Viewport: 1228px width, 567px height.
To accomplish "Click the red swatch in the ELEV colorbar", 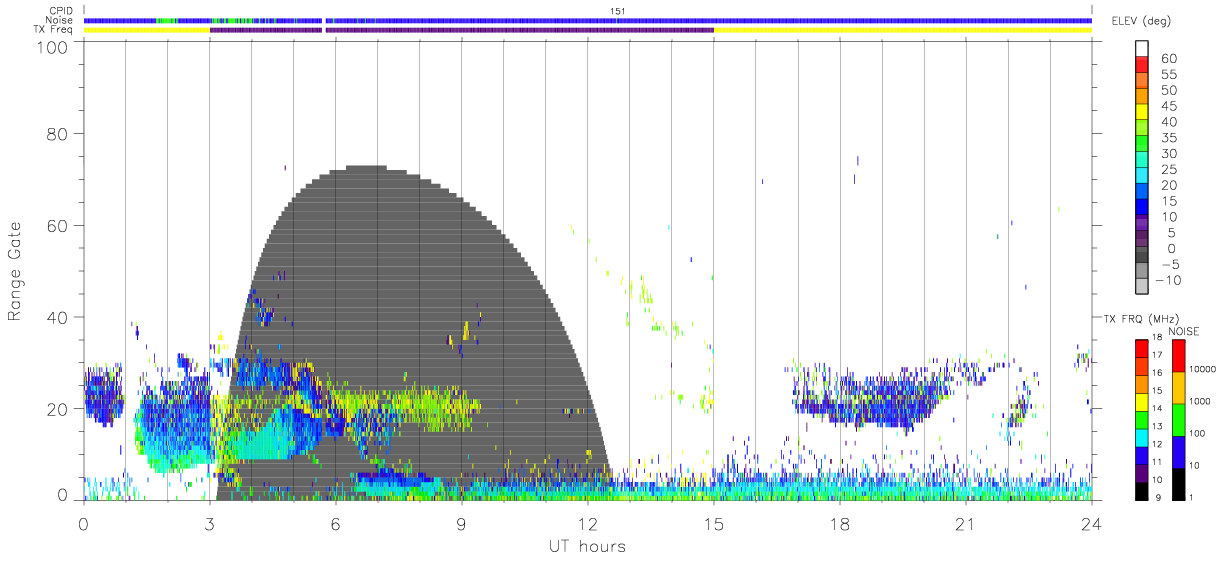I will [x=1142, y=67].
